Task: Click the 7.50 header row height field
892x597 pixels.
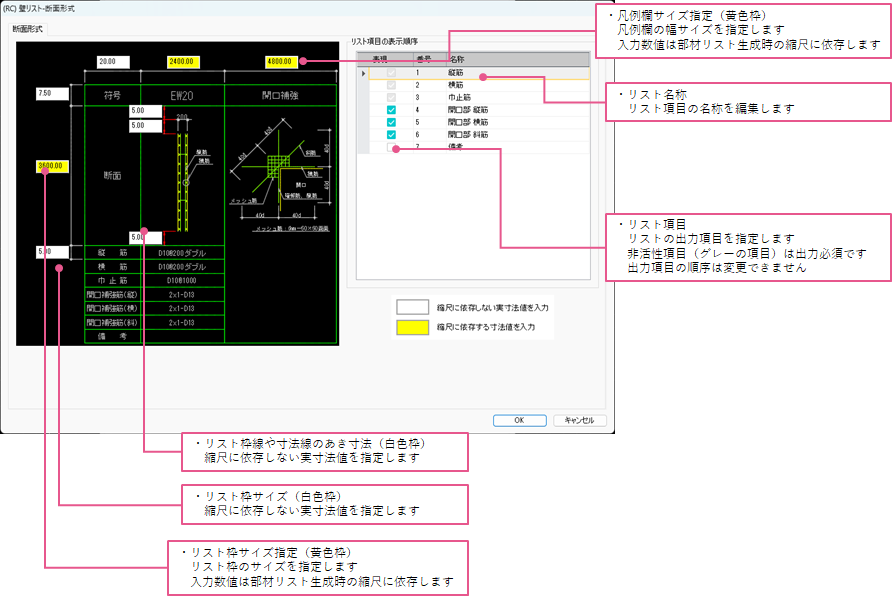Action: [53, 93]
